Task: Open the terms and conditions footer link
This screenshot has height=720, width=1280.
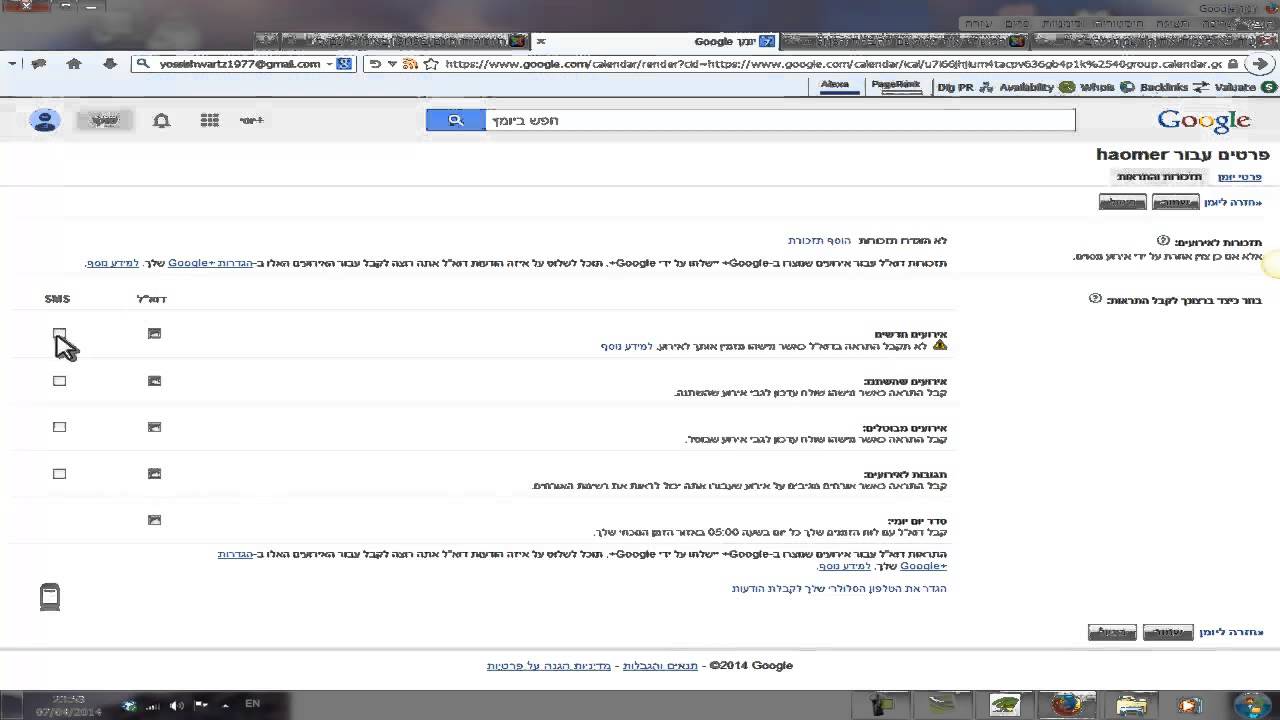Action: click(661, 666)
